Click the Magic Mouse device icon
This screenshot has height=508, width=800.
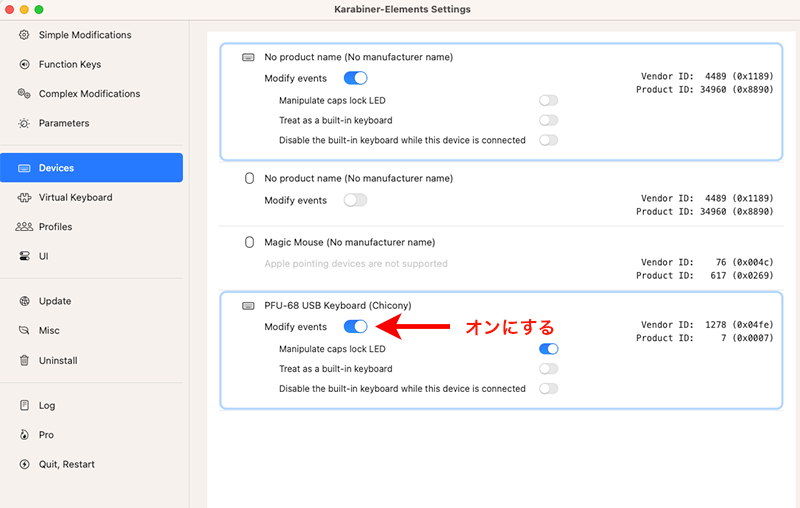pos(249,242)
